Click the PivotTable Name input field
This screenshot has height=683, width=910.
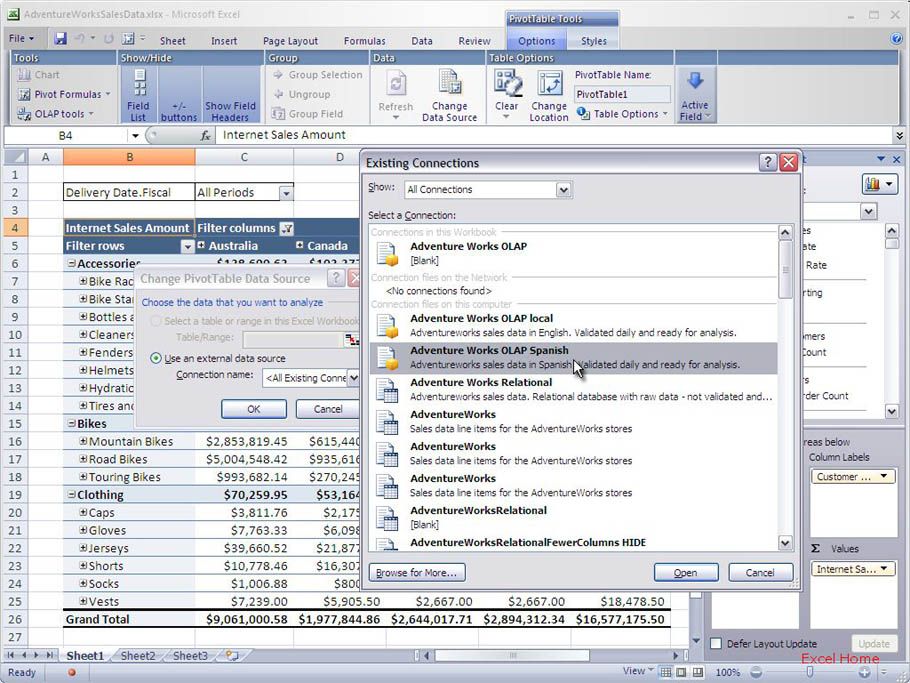click(622, 94)
